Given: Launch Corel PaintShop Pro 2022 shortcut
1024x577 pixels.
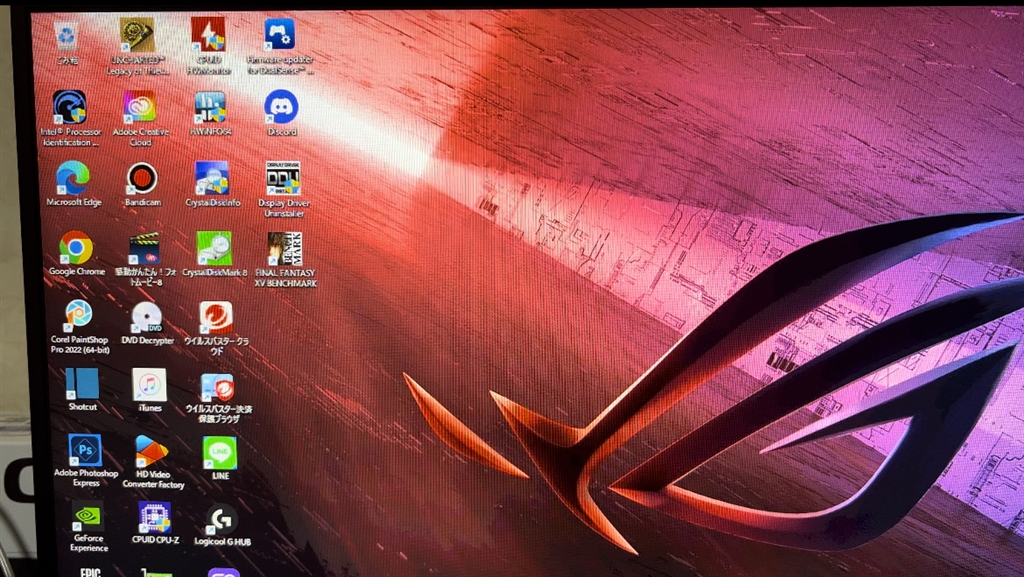Looking at the screenshot, I should click(x=78, y=315).
